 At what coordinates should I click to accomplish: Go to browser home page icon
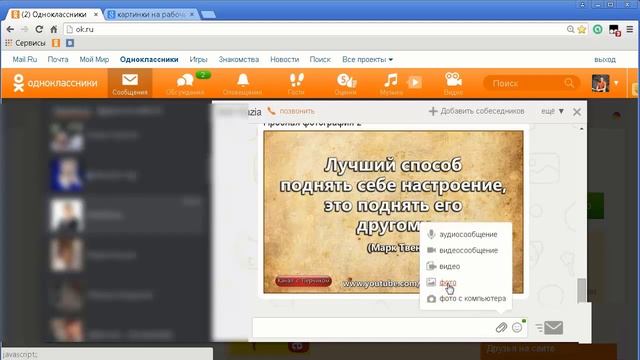click(x=54, y=29)
